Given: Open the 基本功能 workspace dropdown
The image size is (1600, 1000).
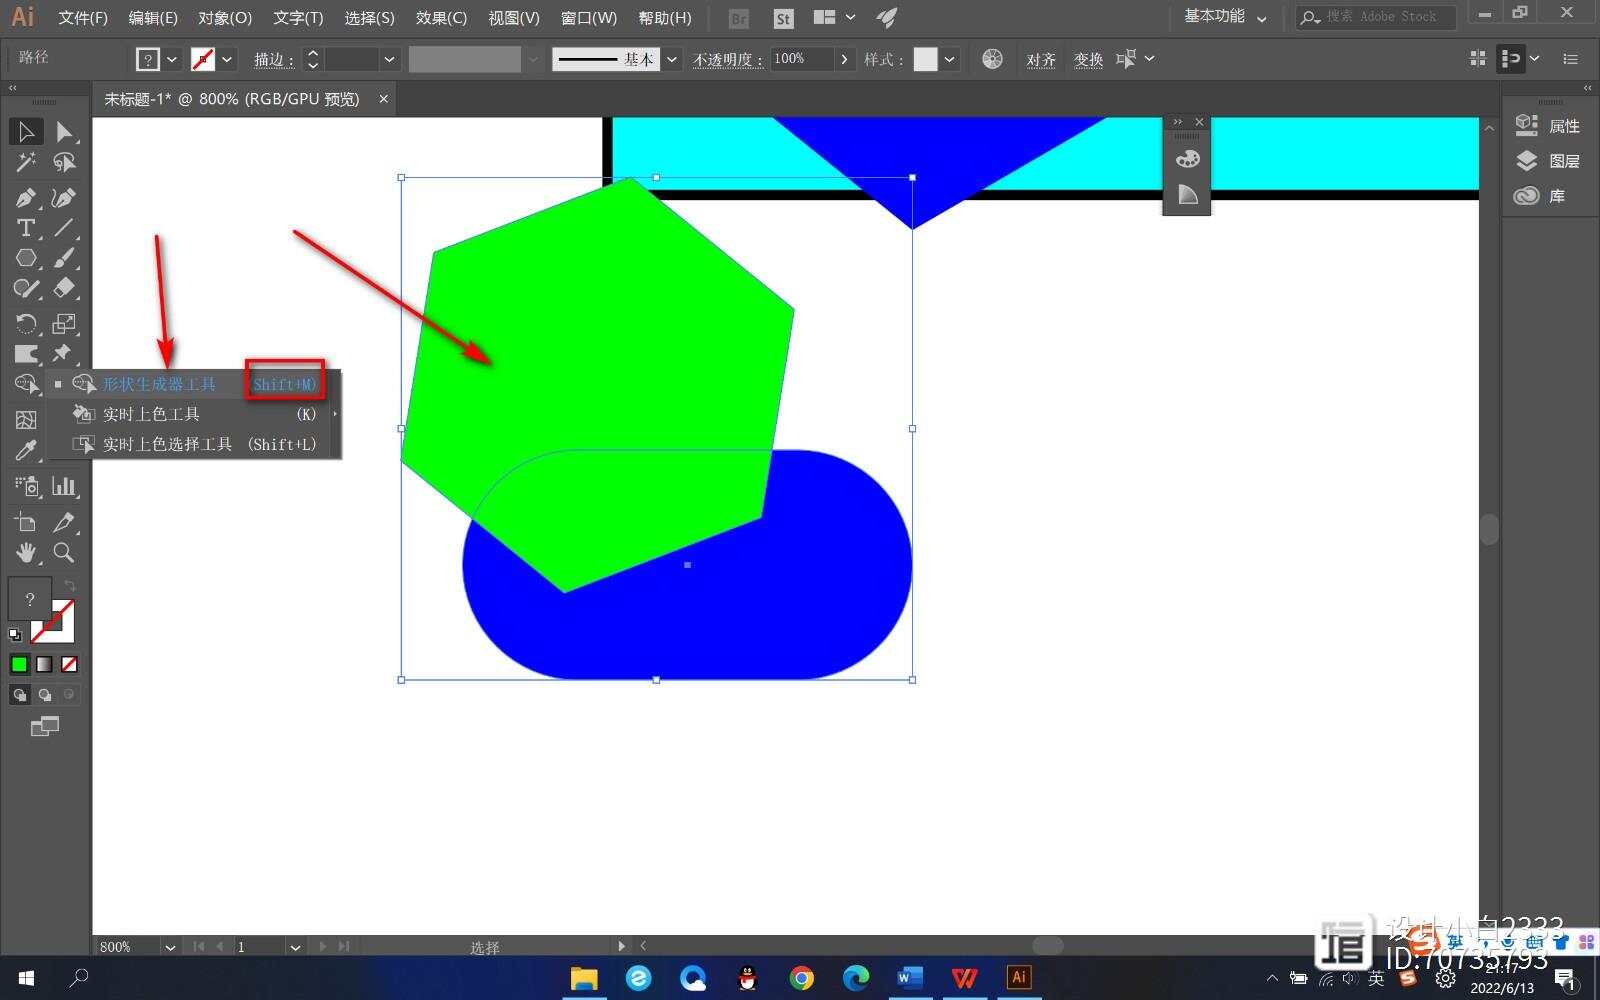Looking at the screenshot, I should point(1225,17).
